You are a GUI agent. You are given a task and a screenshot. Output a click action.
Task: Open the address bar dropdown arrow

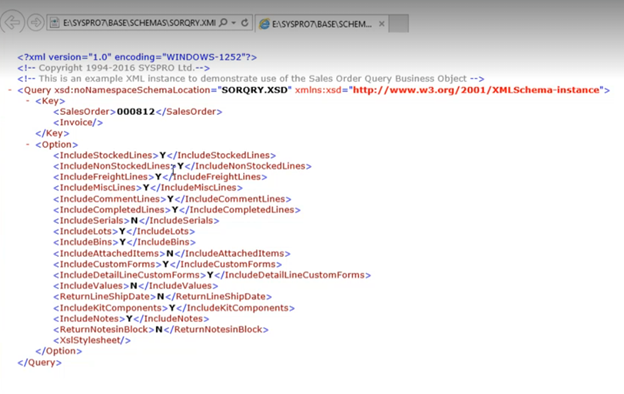(x=234, y=23)
